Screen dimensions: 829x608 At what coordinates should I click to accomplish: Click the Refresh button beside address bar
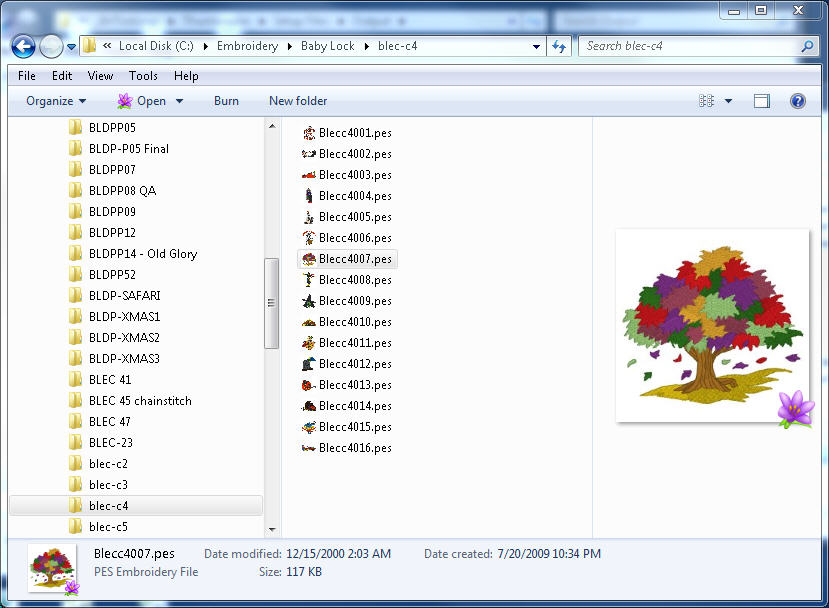coord(560,46)
